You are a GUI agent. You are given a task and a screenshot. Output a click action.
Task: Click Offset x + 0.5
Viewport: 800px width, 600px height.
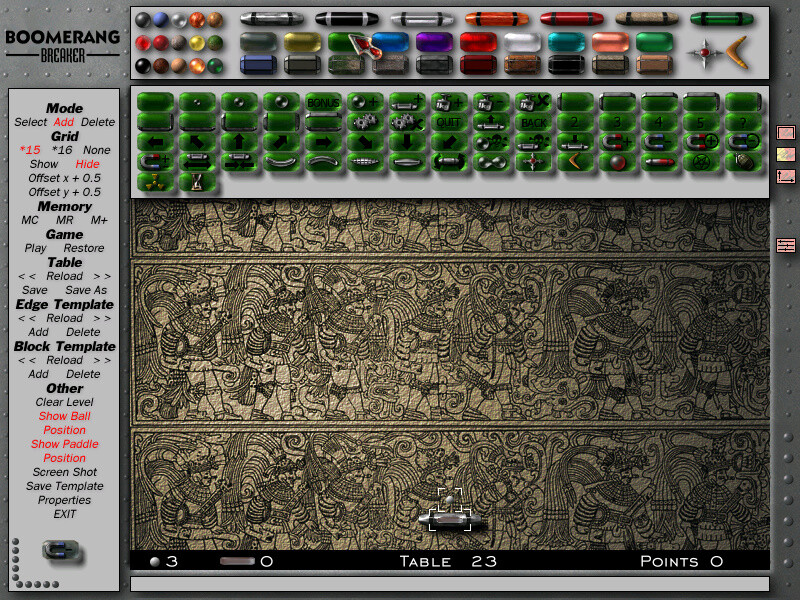click(64, 178)
